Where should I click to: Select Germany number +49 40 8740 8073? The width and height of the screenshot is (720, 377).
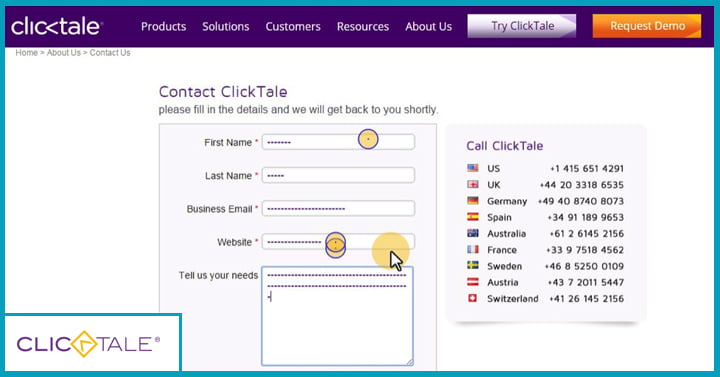pyautogui.click(x=580, y=201)
